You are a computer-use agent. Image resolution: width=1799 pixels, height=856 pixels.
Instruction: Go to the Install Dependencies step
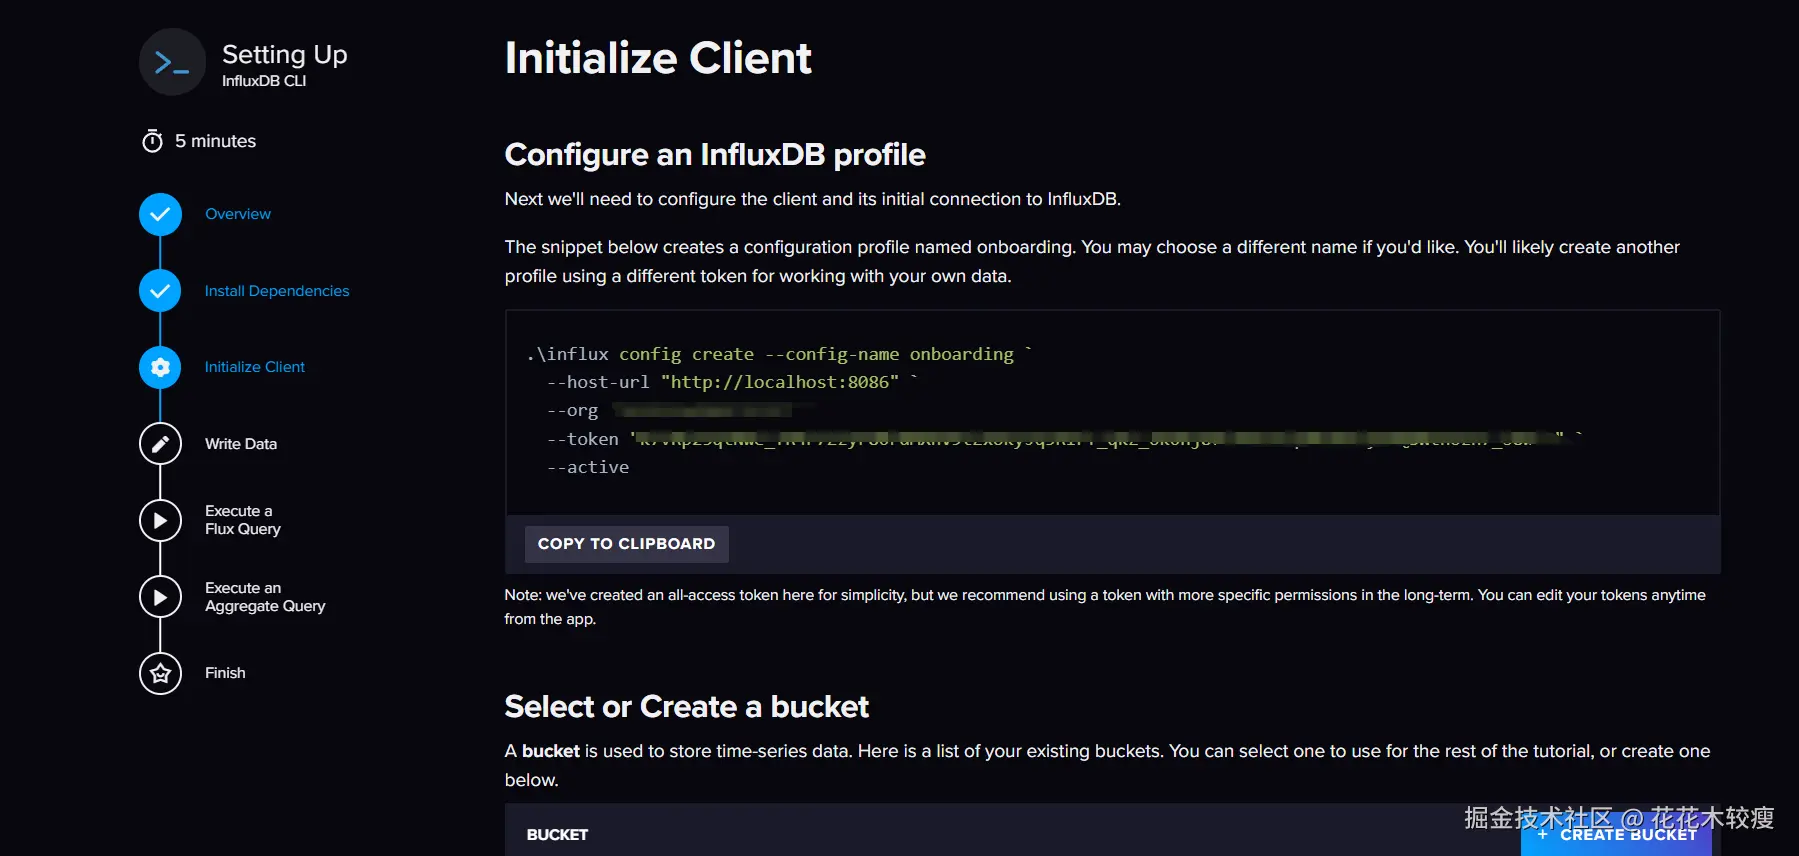[277, 291]
